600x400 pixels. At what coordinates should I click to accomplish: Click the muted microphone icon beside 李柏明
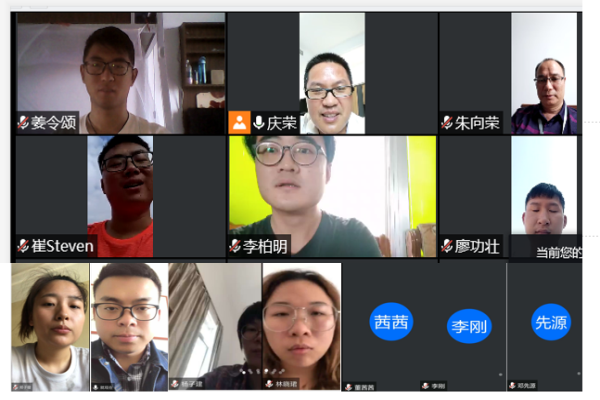[235, 246]
